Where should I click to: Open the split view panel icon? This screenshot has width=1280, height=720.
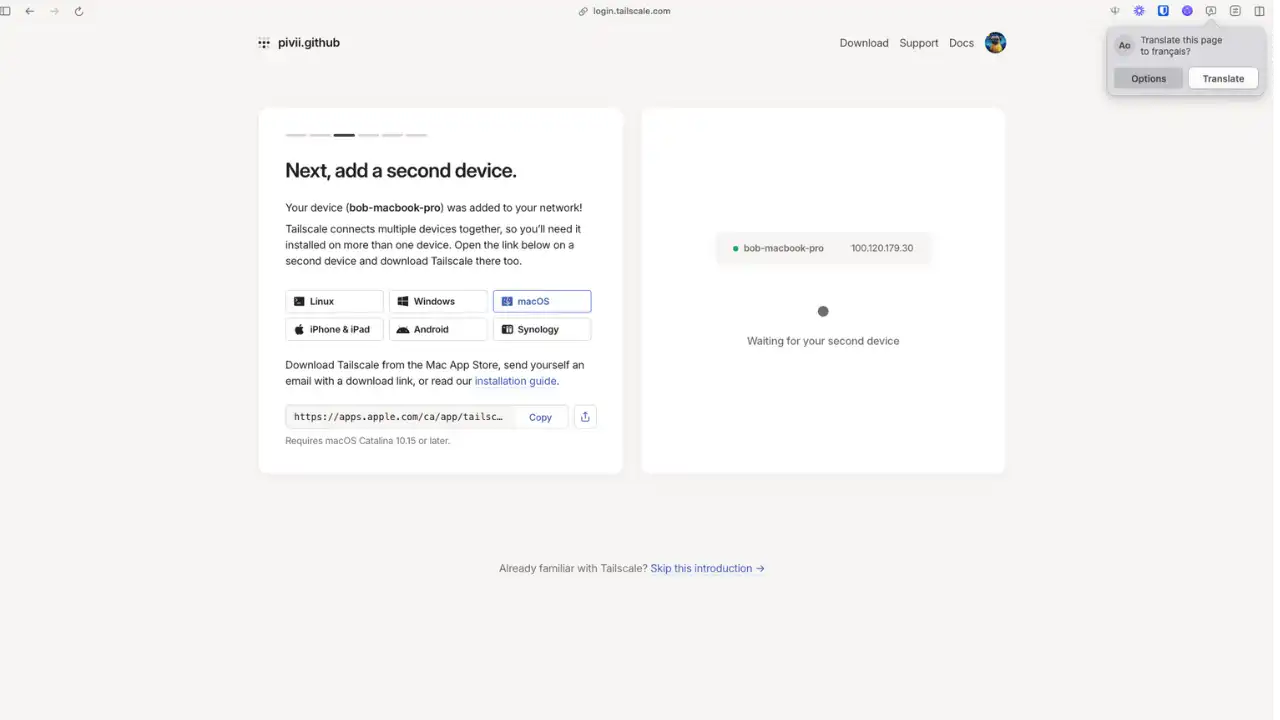point(1259,11)
